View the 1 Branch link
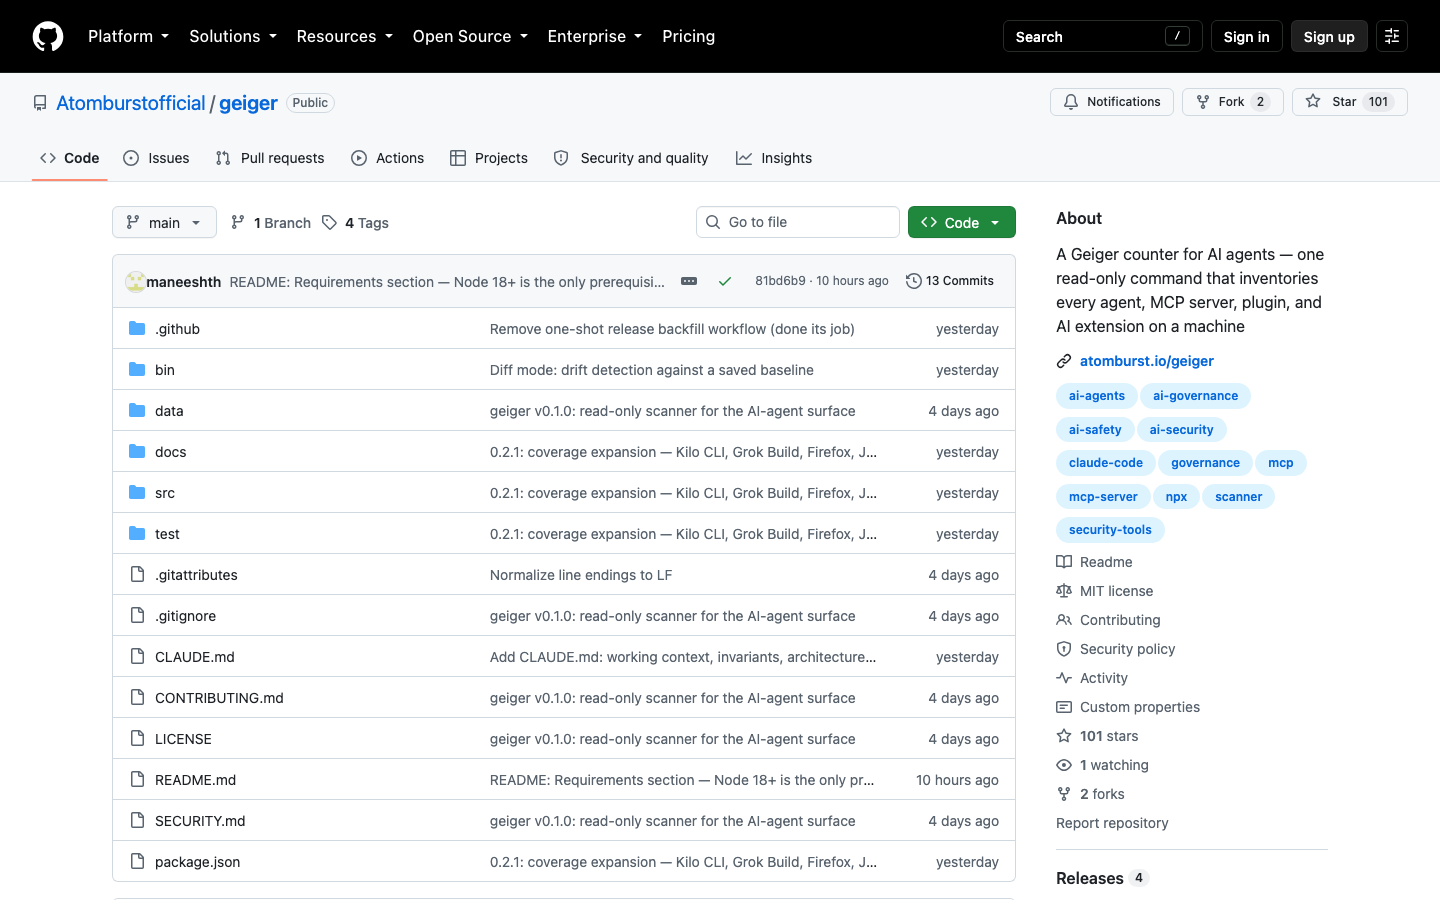1440x900 pixels. [x=271, y=222]
